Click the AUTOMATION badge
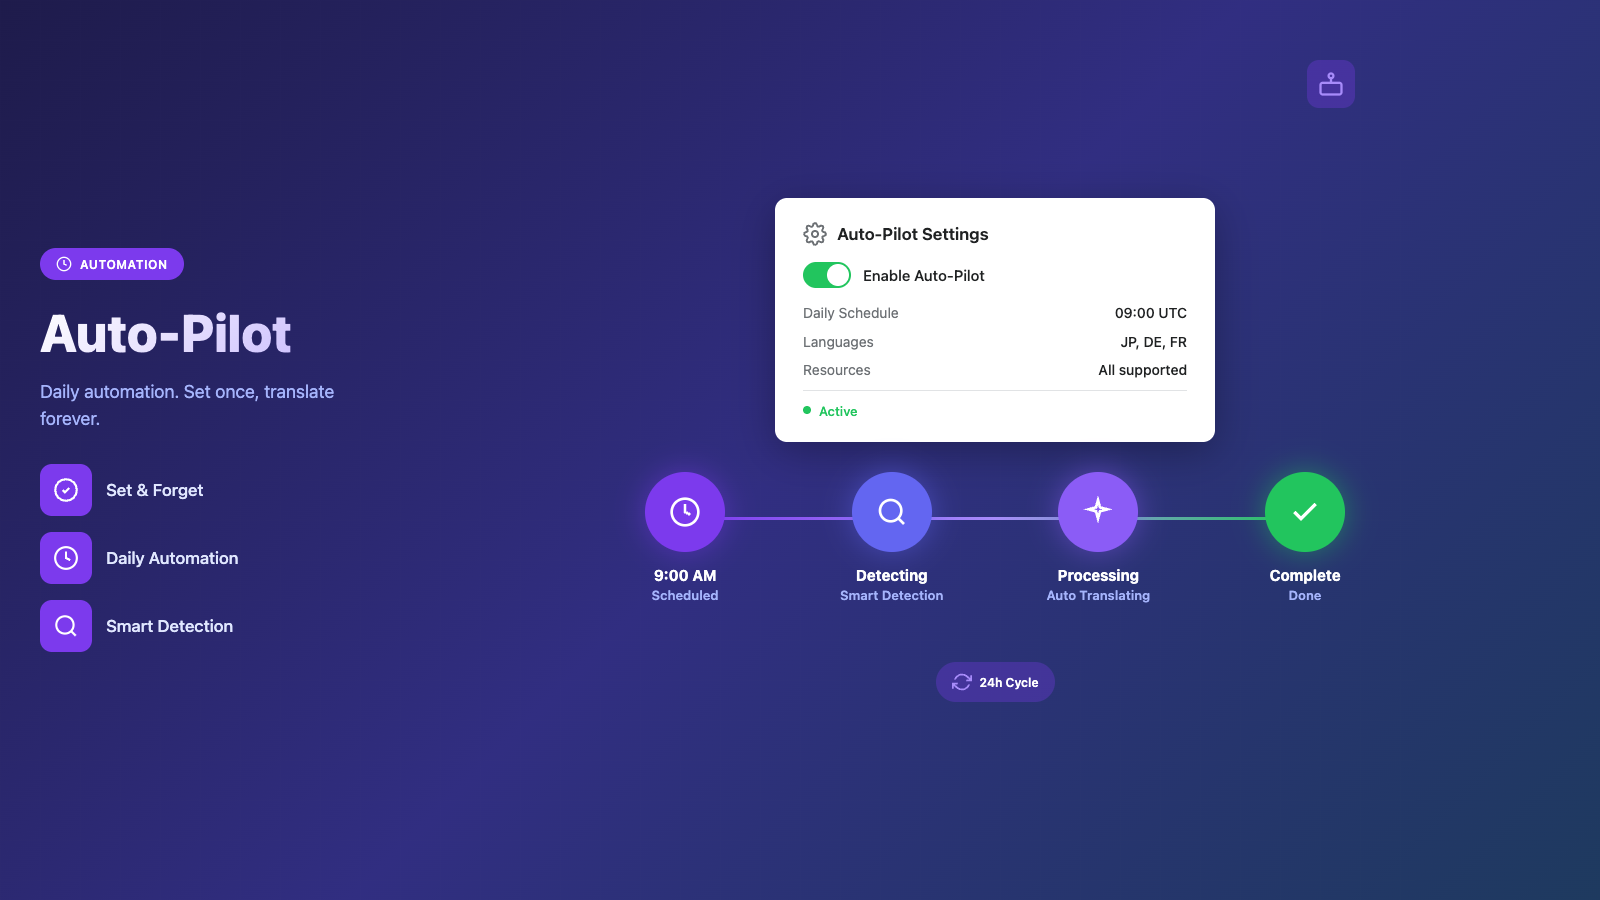This screenshot has width=1600, height=900. pyautogui.click(x=112, y=264)
